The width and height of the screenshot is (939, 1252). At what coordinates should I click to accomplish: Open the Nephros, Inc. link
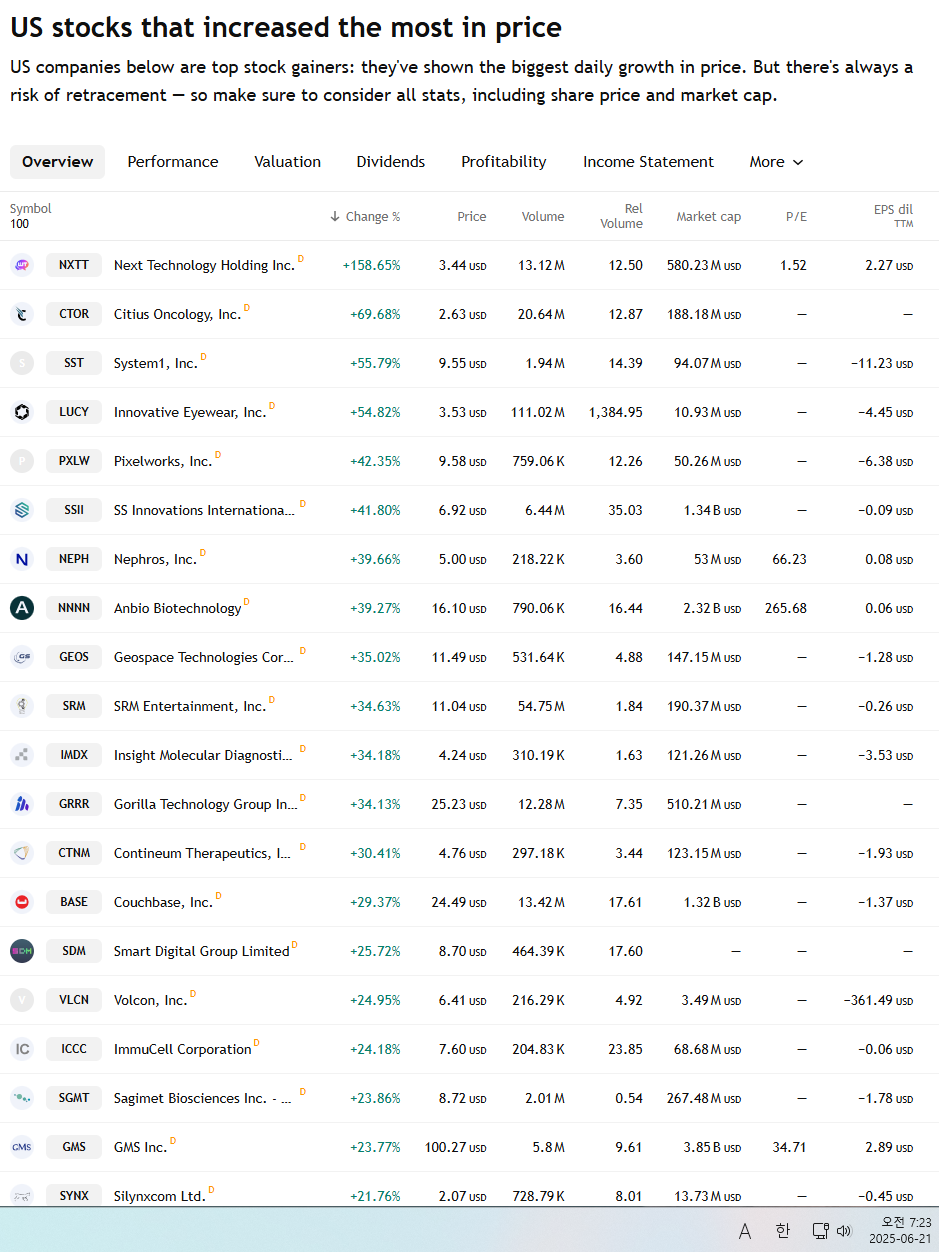coord(155,559)
